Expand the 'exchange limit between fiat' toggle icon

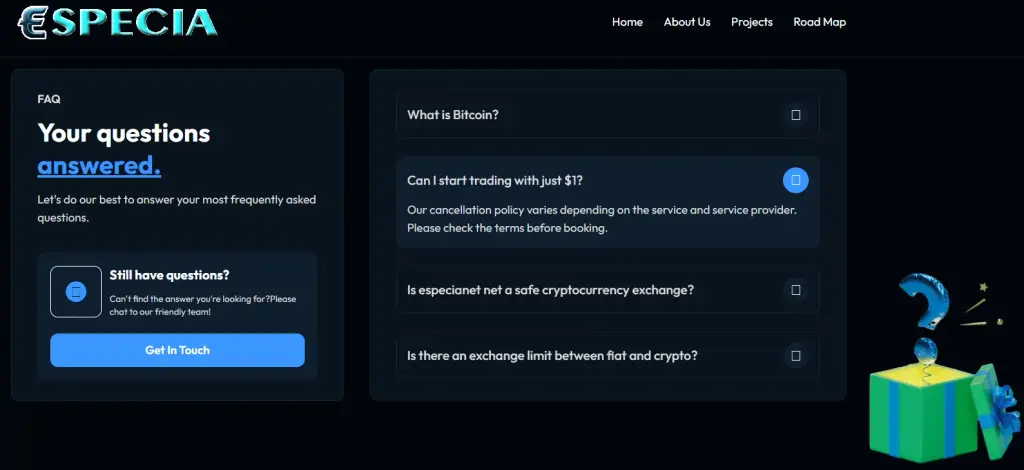tap(795, 356)
